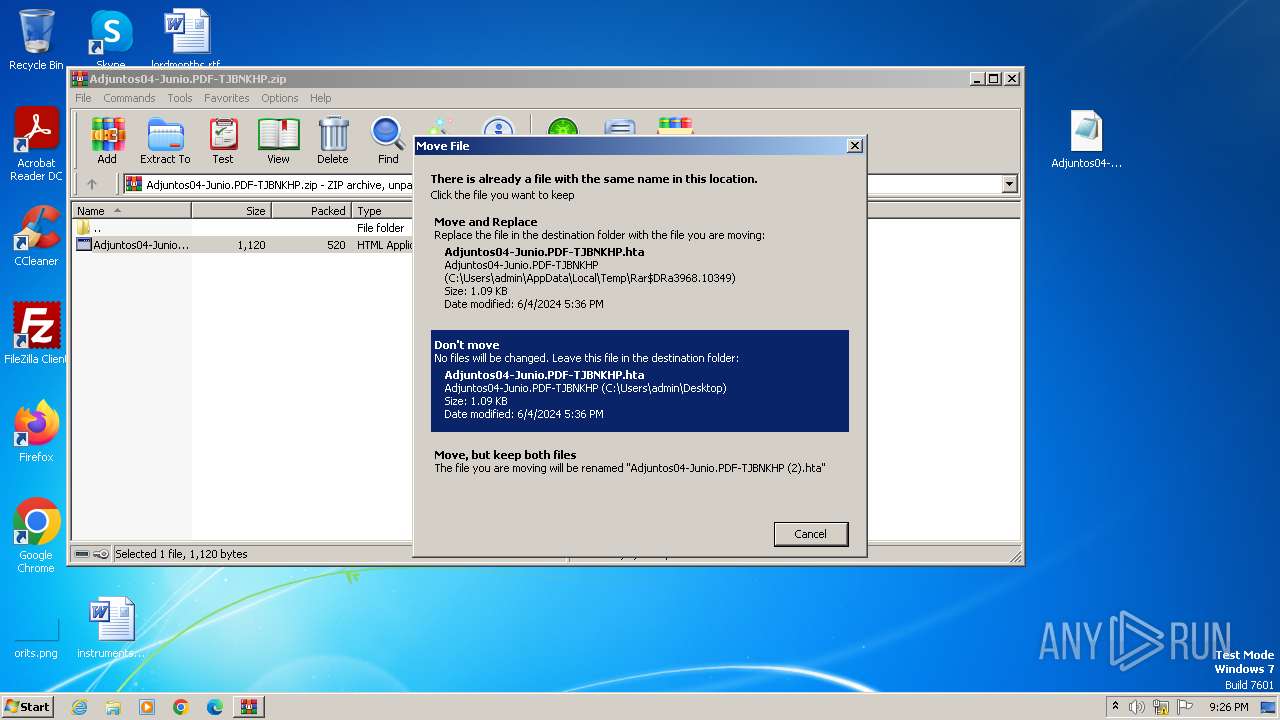Click the Add toolbar icon in WinRAR

tap(107, 140)
